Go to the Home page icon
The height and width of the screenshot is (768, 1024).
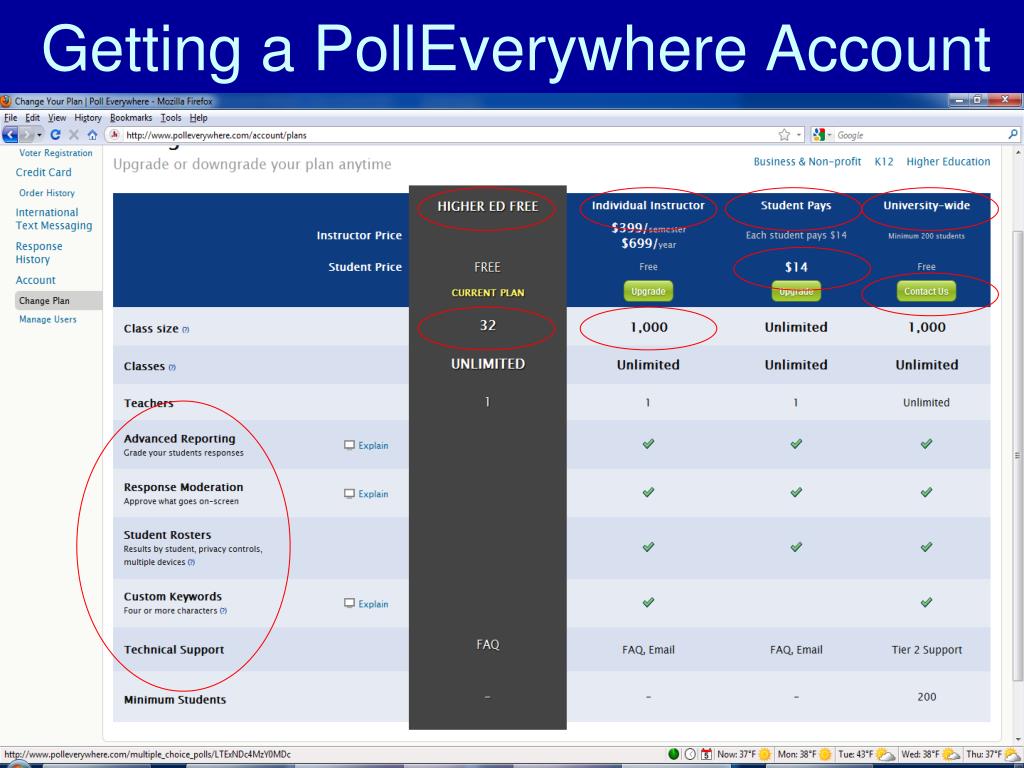[x=93, y=135]
